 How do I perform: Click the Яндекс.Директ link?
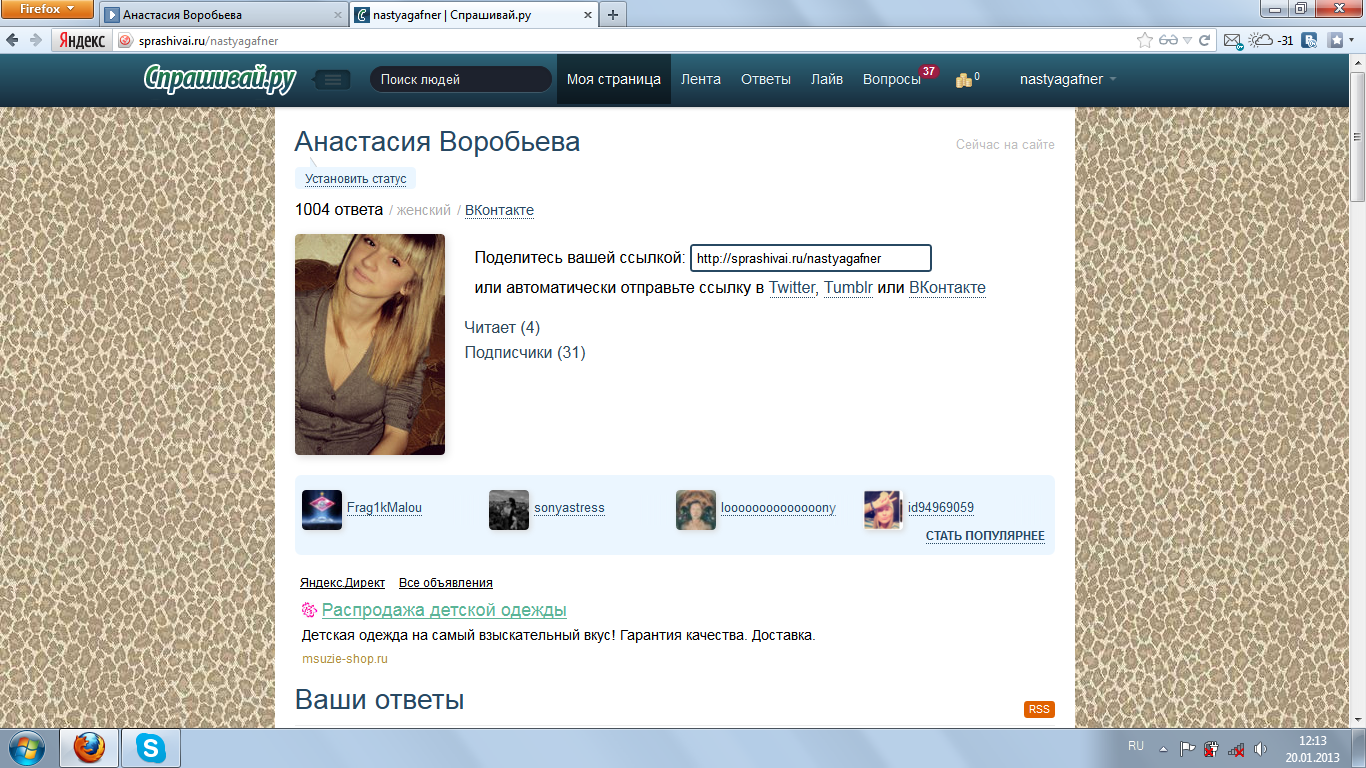coord(342,583)
